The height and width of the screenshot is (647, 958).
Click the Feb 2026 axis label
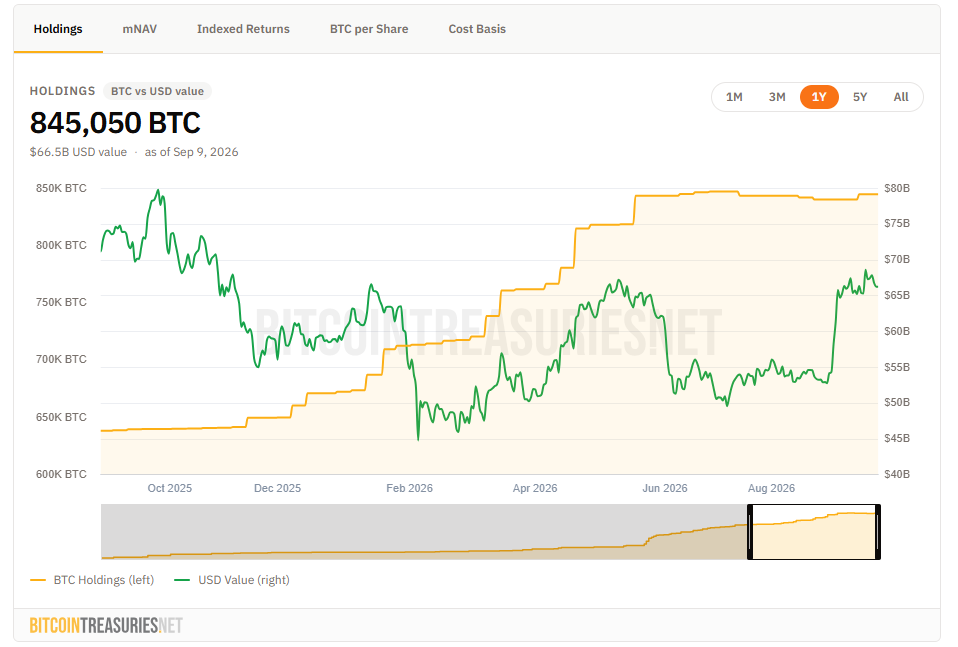(x=409, y=488)
